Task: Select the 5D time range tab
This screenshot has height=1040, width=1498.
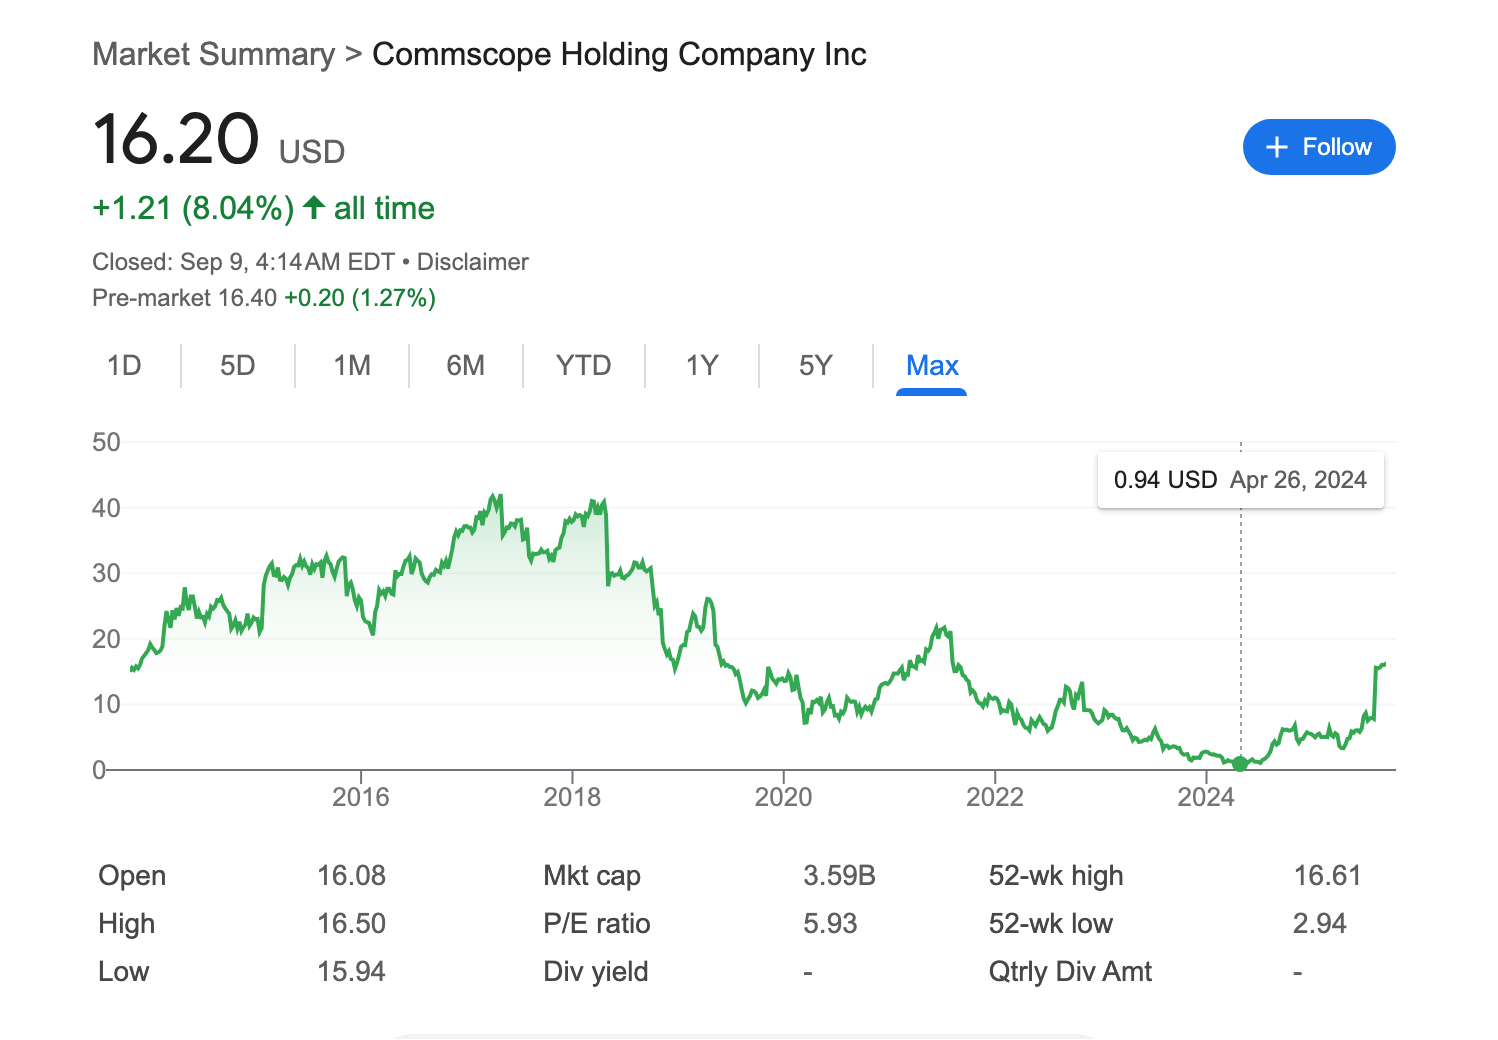Action: 237,366
